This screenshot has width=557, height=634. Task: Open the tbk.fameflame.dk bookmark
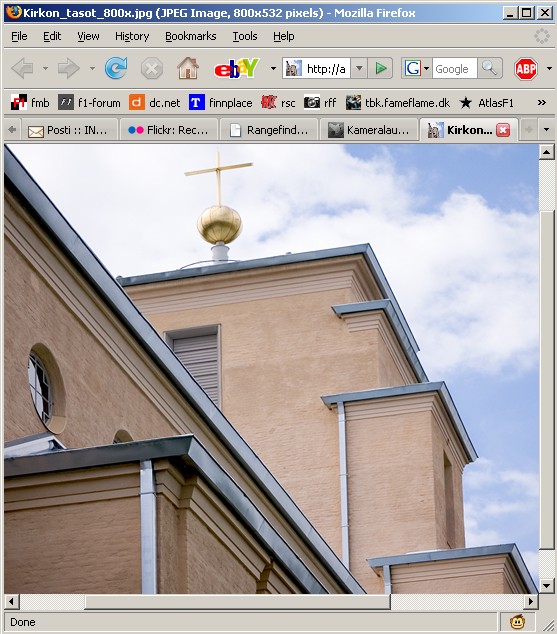[x=398, y=103]
